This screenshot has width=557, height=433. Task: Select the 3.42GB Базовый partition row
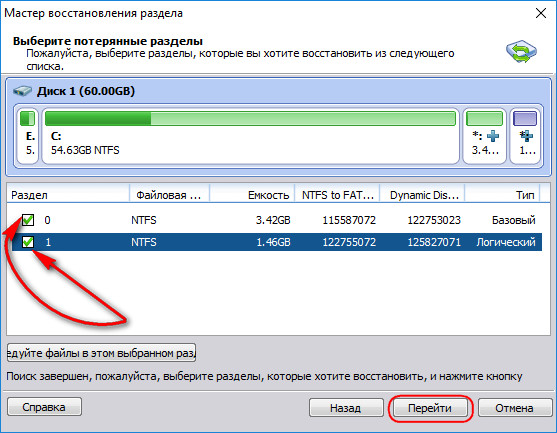tap(274, 220)
